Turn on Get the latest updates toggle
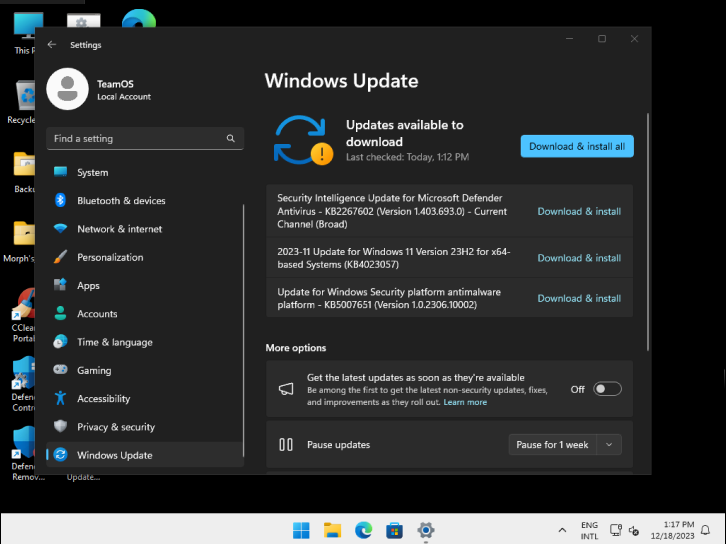The image size is (726, 544). pos(607,389)
